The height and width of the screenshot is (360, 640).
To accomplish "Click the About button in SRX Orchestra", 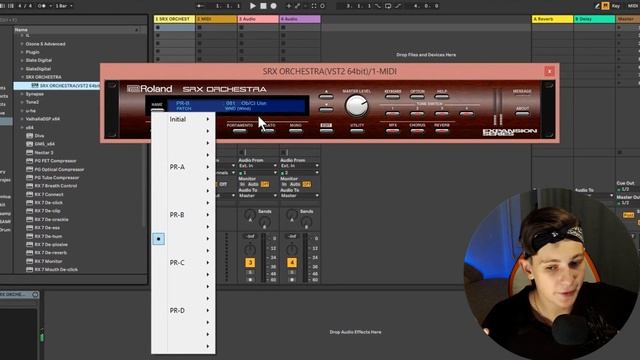I will (x=522, y=114).
